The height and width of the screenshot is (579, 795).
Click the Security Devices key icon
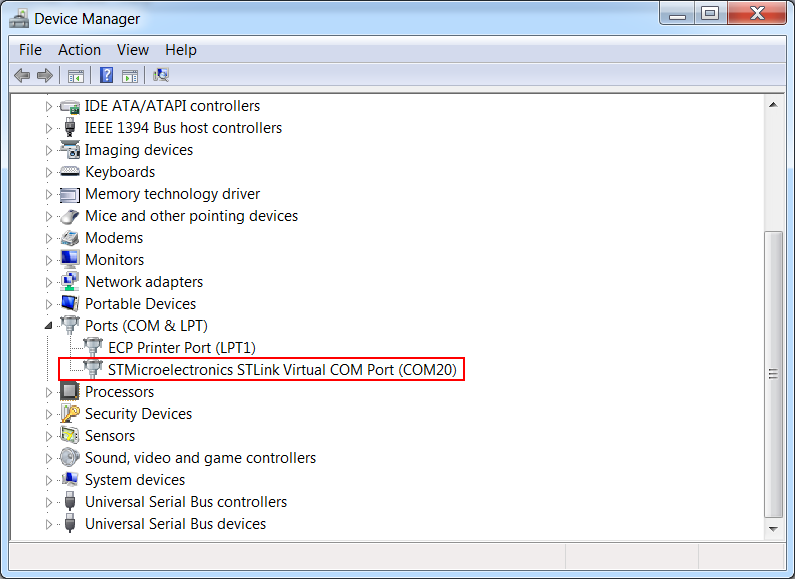click(70, 414)
